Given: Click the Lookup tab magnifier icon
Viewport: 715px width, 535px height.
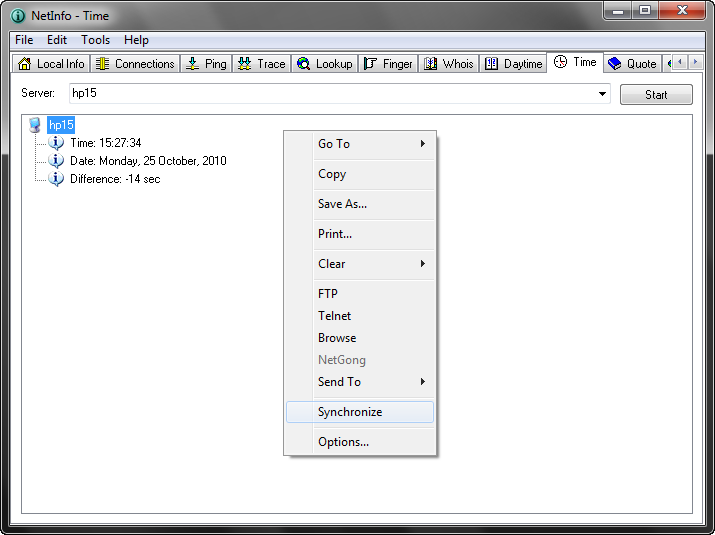Looking at the screenshot, I should point(304,64).
